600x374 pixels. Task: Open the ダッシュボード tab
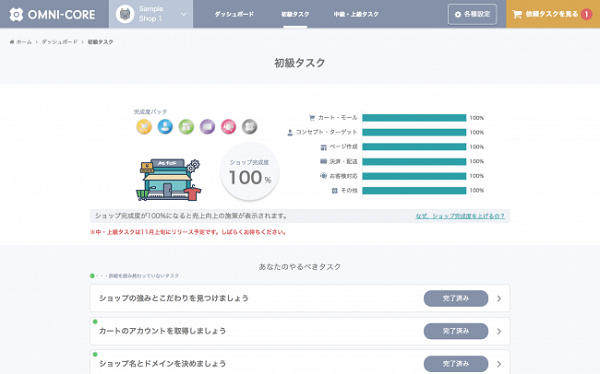click(x=234, y=14)
